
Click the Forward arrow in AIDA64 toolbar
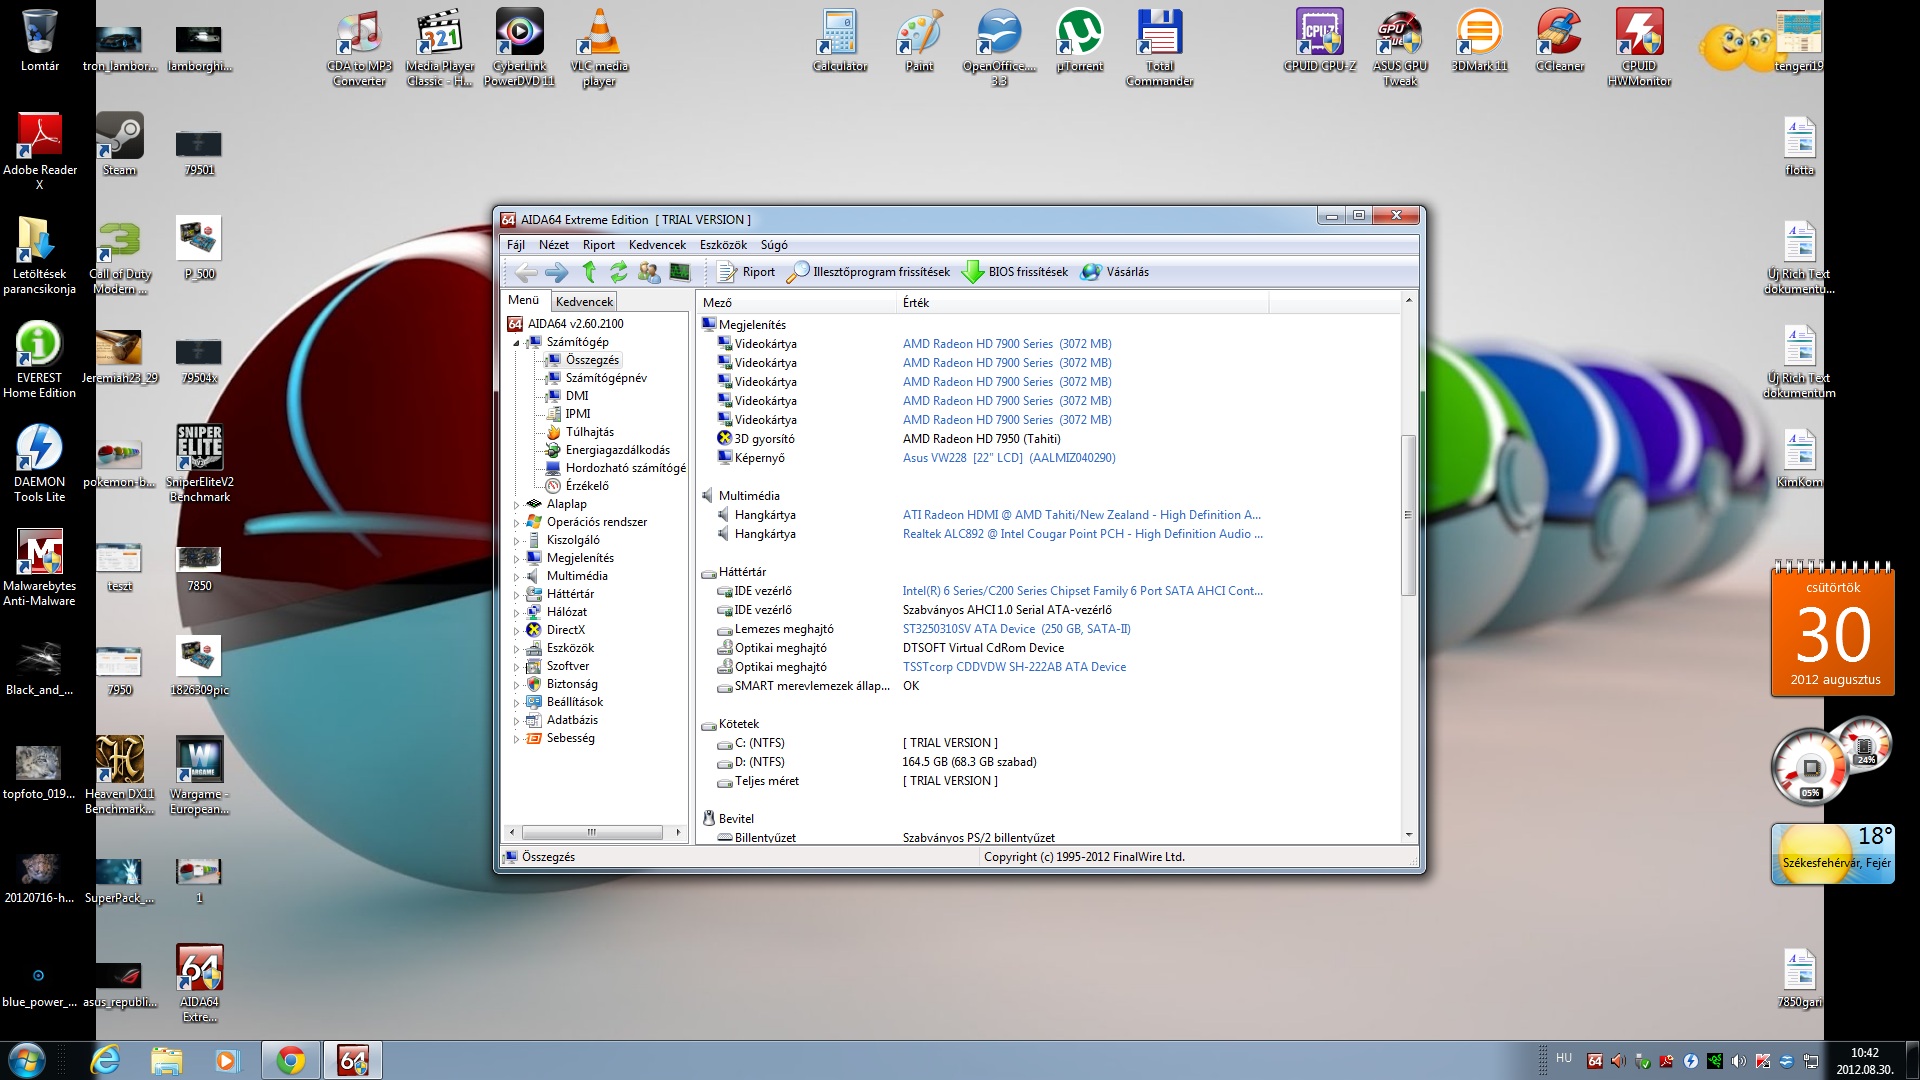(557, 272)
